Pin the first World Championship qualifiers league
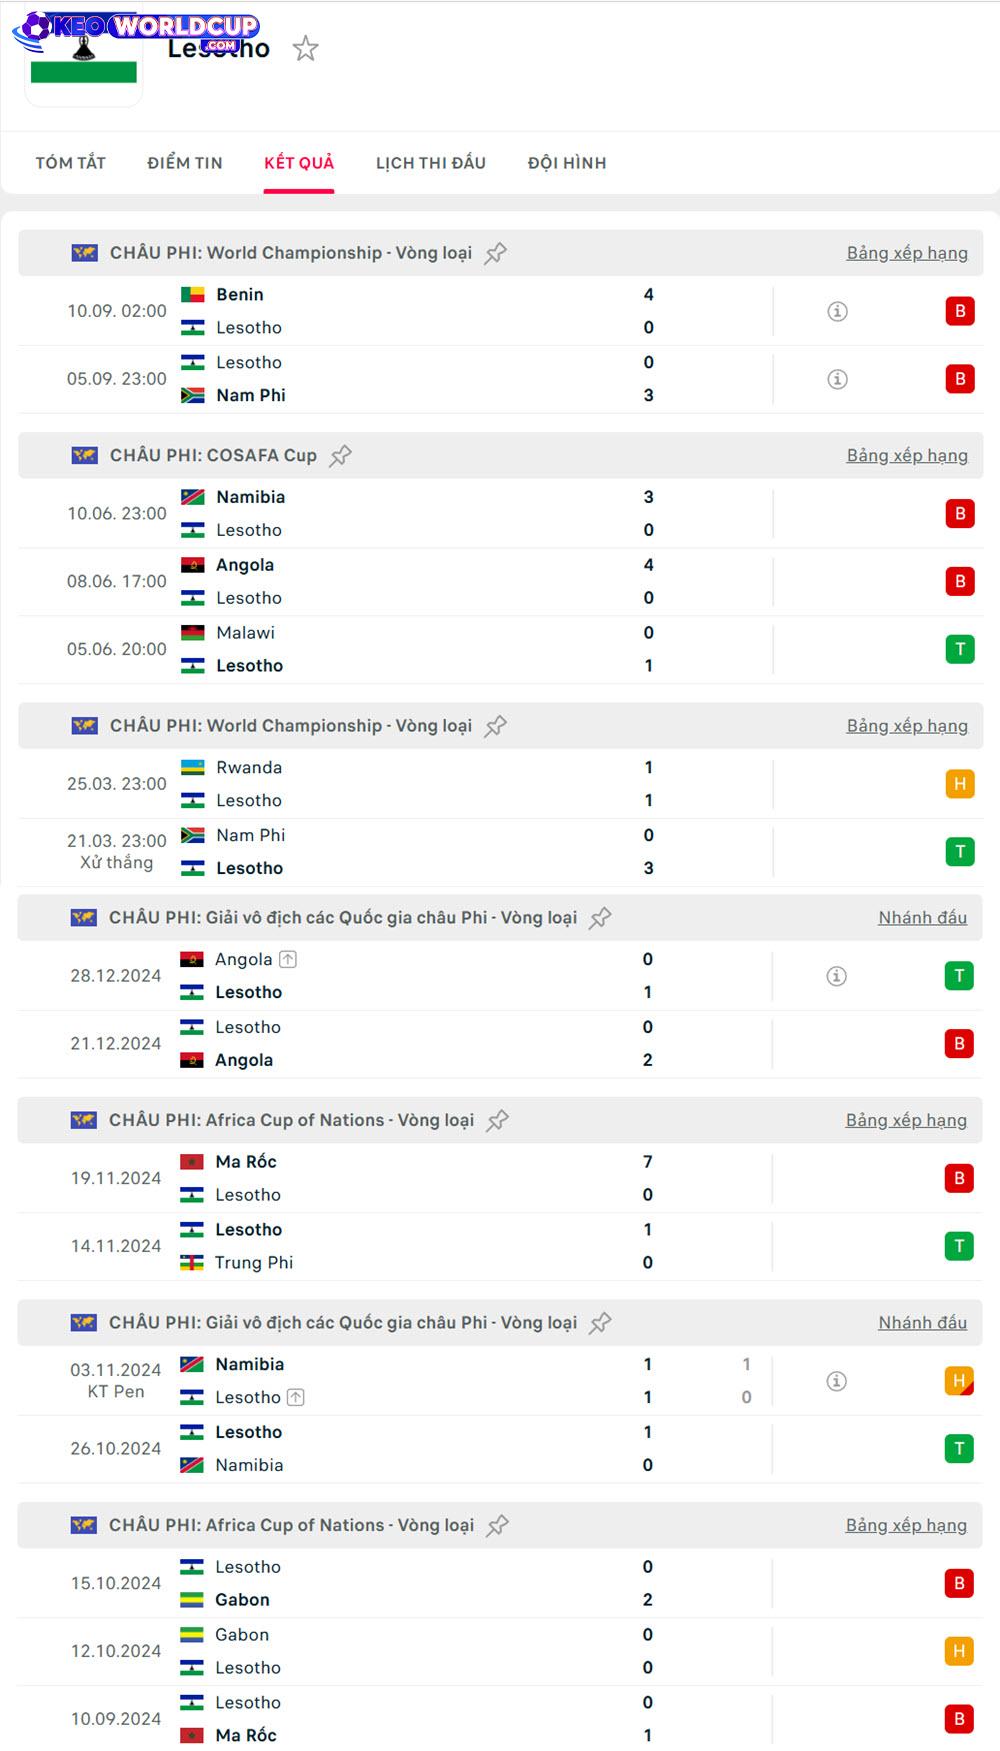The width and height of the screenshot is (1000, 1751). tap(495, 253)
